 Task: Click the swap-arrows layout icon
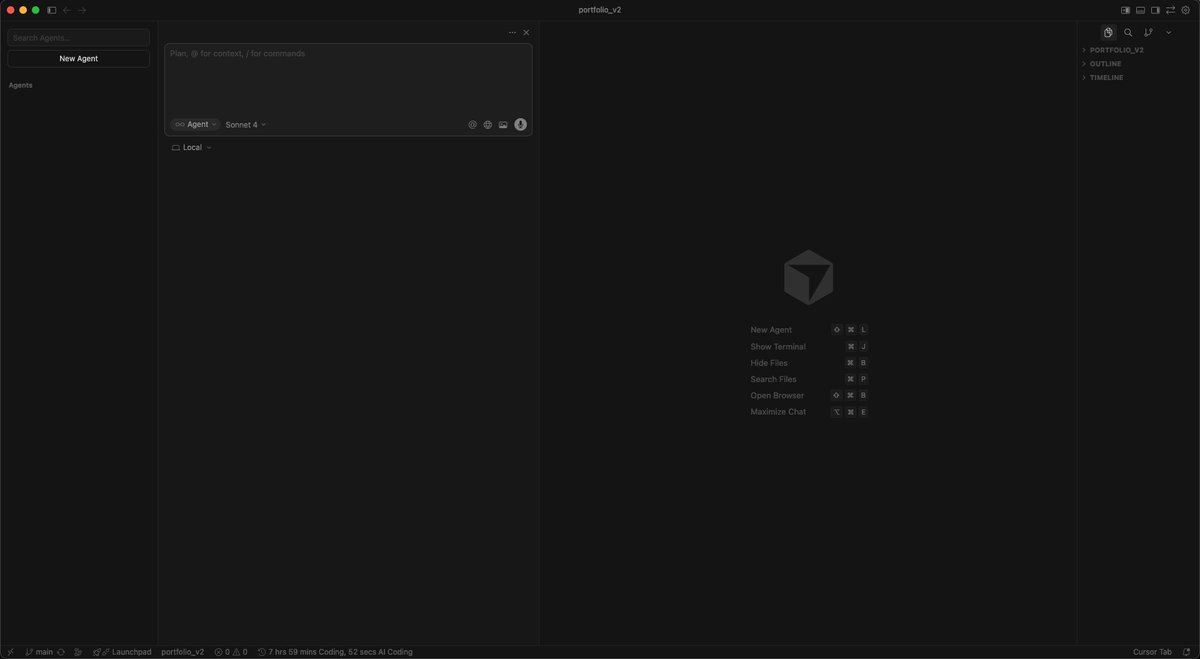point(1170,10)
